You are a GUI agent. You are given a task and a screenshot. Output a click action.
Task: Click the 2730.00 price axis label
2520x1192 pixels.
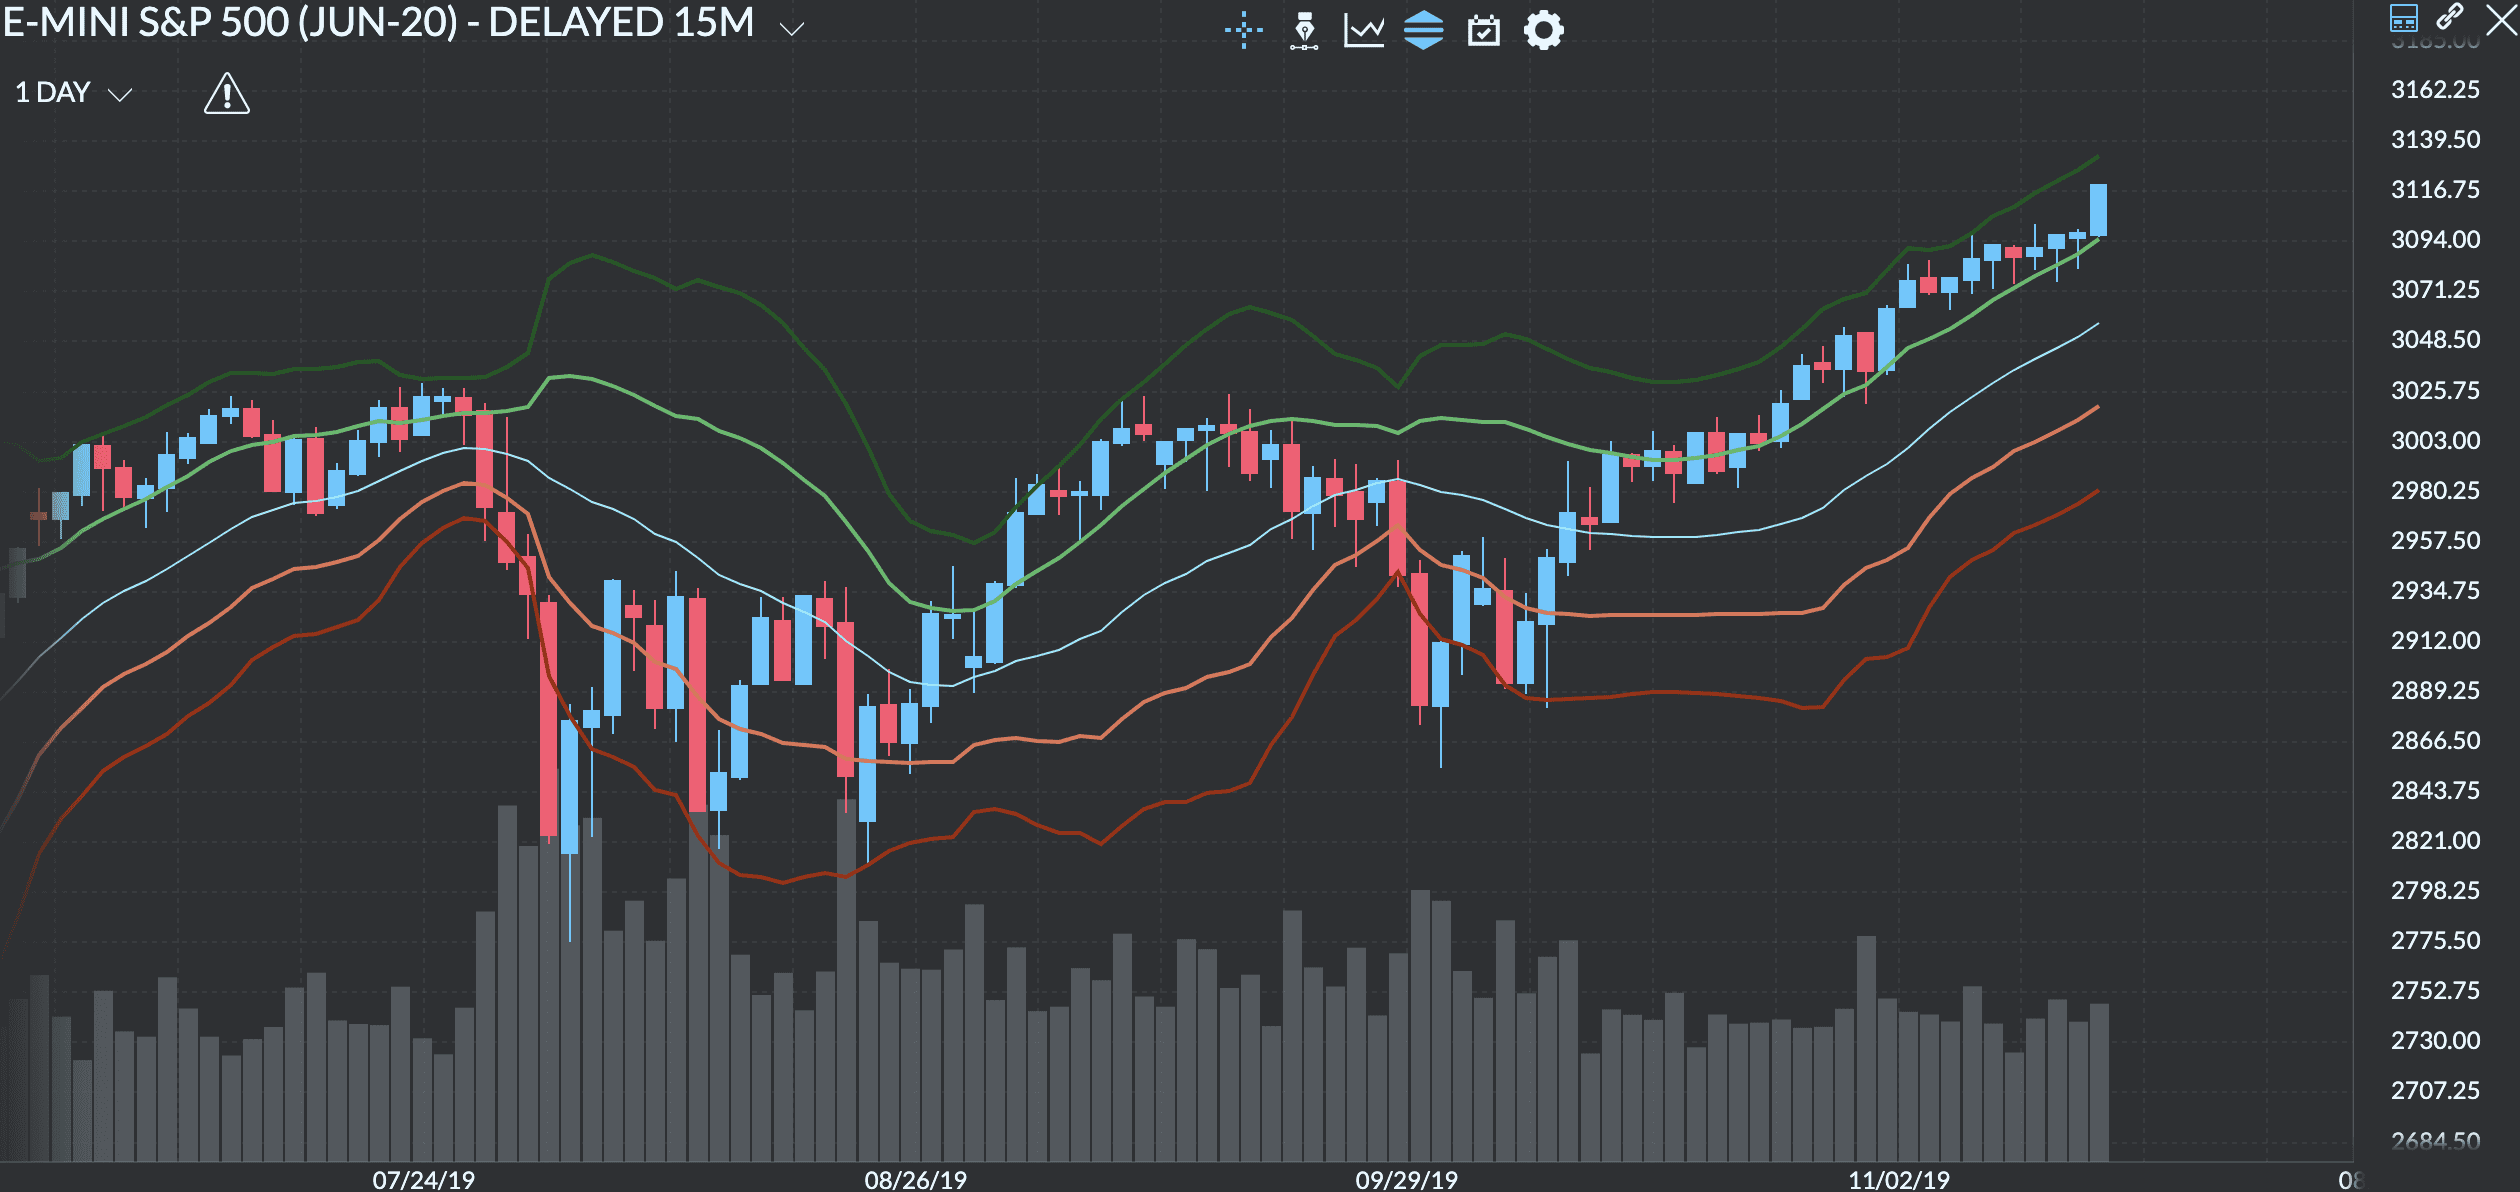pyautogui.click(x=2435, y=1041)
